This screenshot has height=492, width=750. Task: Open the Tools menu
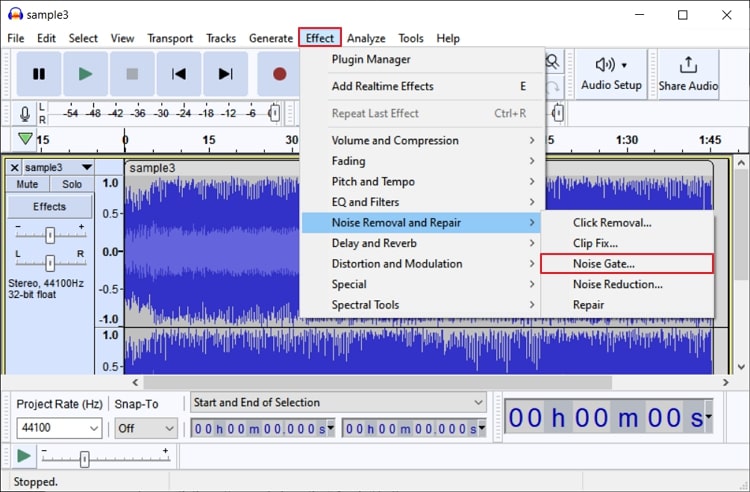tap(411, 38)
